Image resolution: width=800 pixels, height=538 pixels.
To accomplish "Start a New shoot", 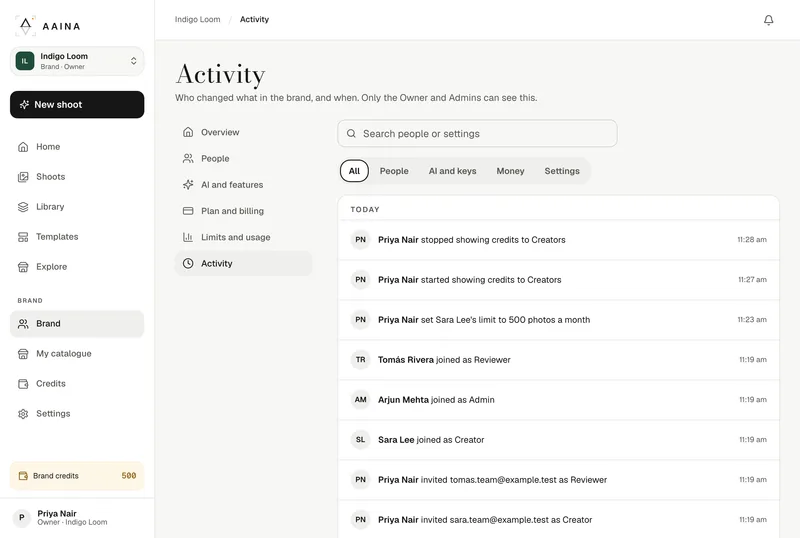I will coord(77,105).
